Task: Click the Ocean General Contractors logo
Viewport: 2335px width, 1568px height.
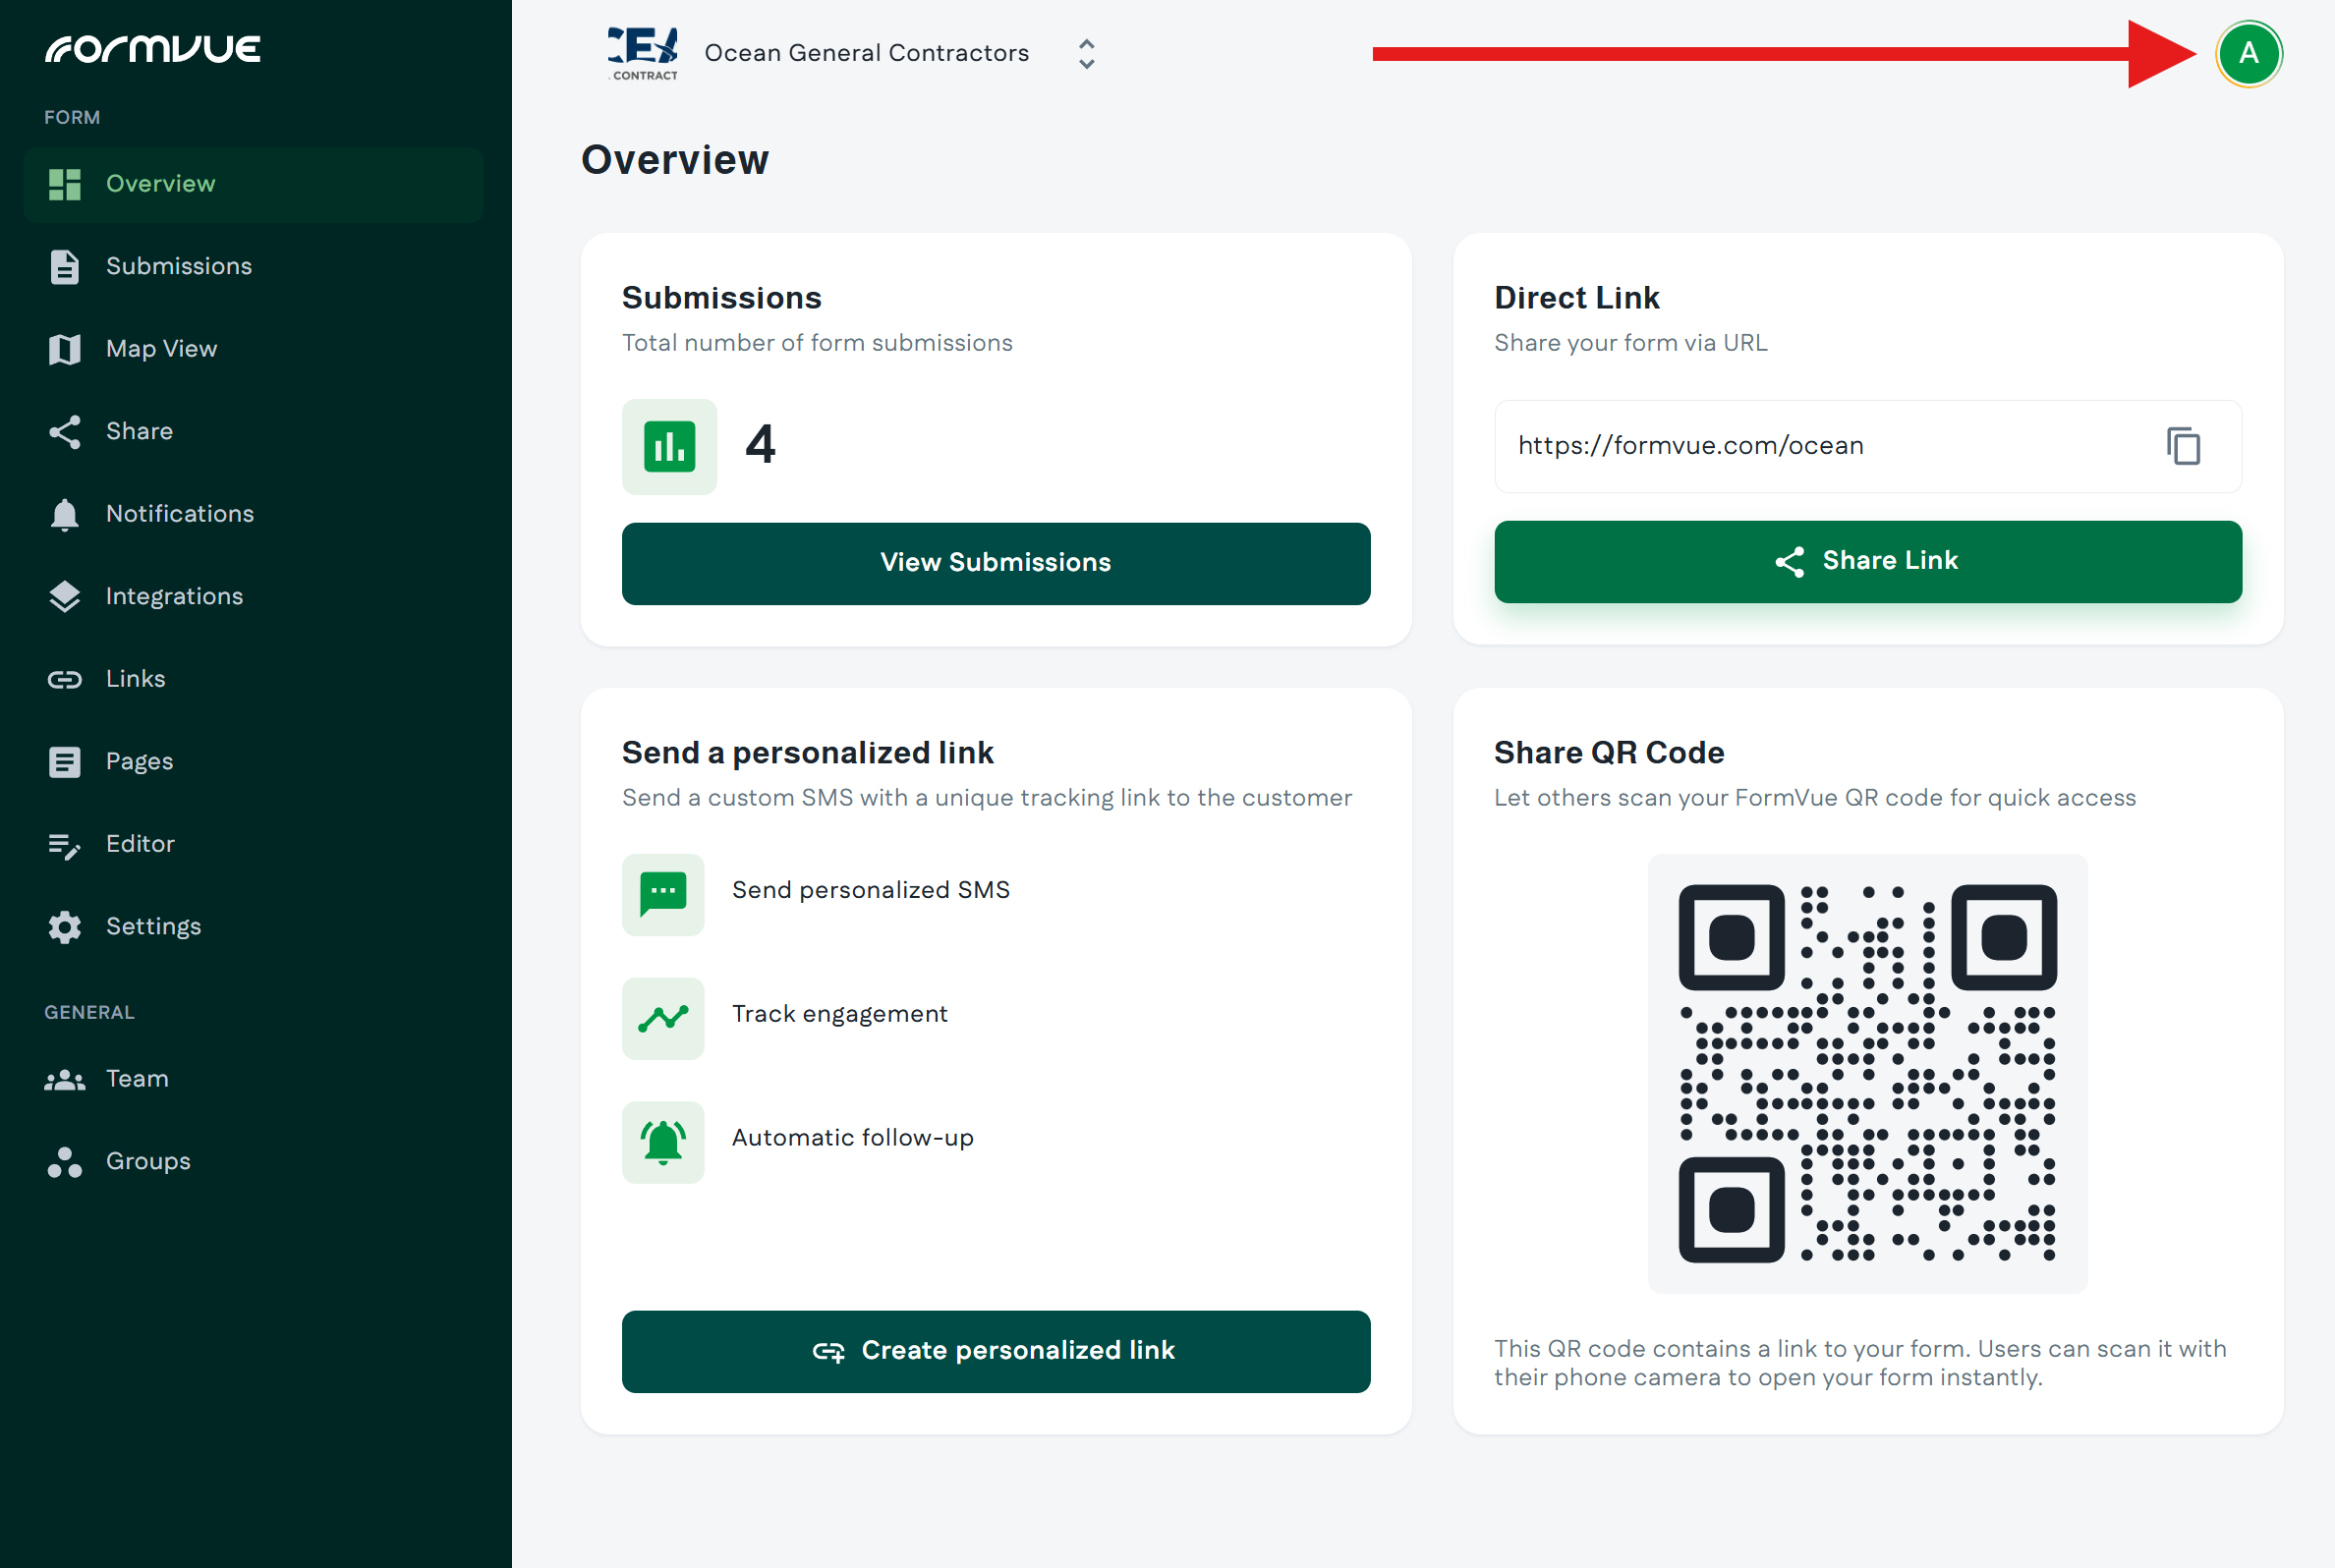Action: tap(643, 52)
